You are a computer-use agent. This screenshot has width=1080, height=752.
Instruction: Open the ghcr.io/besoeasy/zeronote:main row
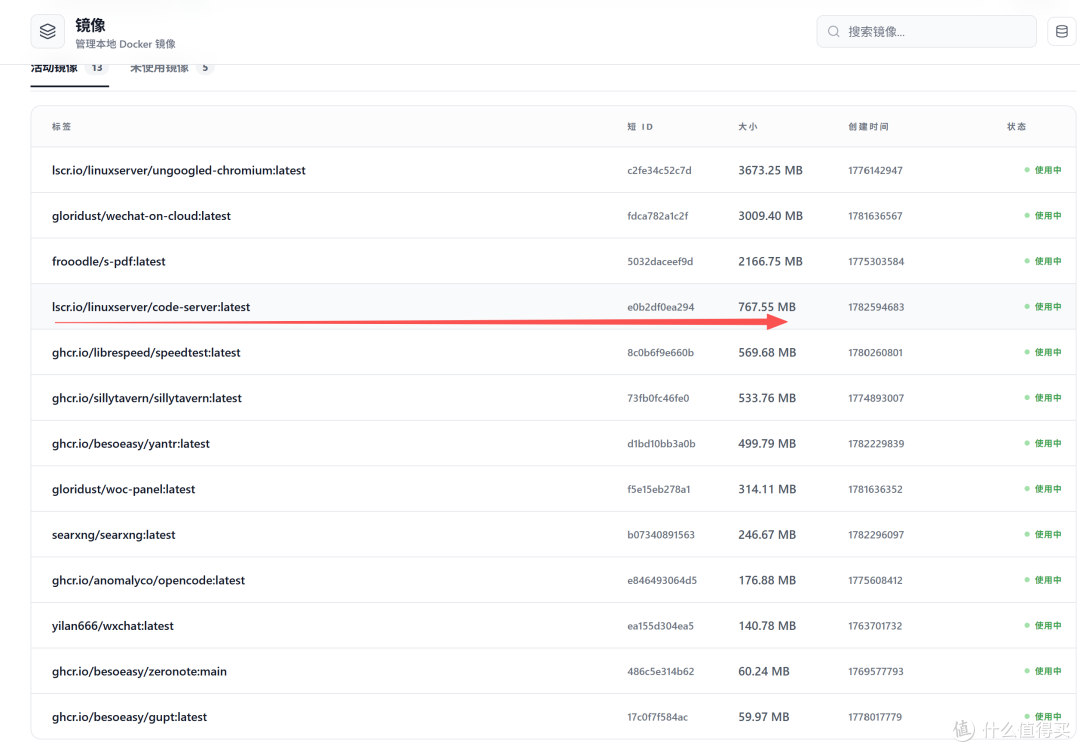pyautogui.click(x=553, y=671)
